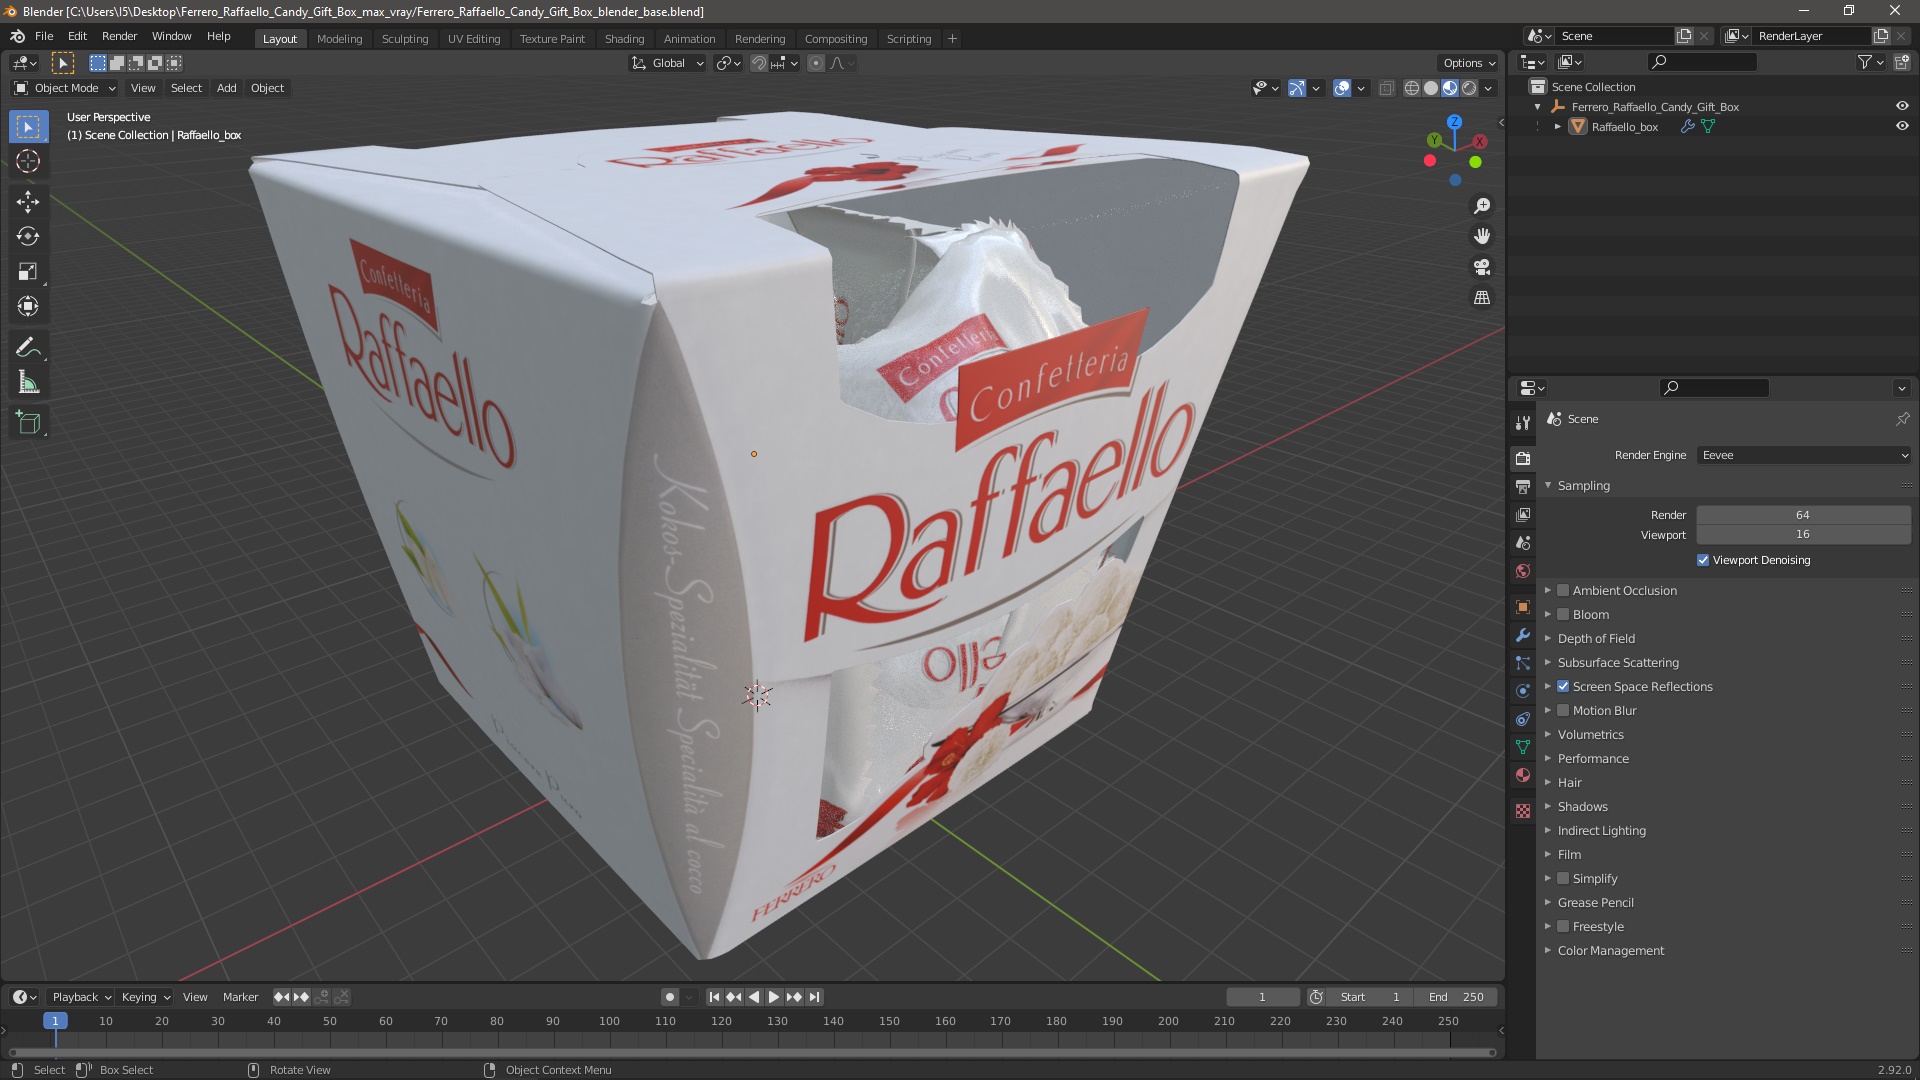Open the Global transform orientation dropdown

[x=668, y=63]
